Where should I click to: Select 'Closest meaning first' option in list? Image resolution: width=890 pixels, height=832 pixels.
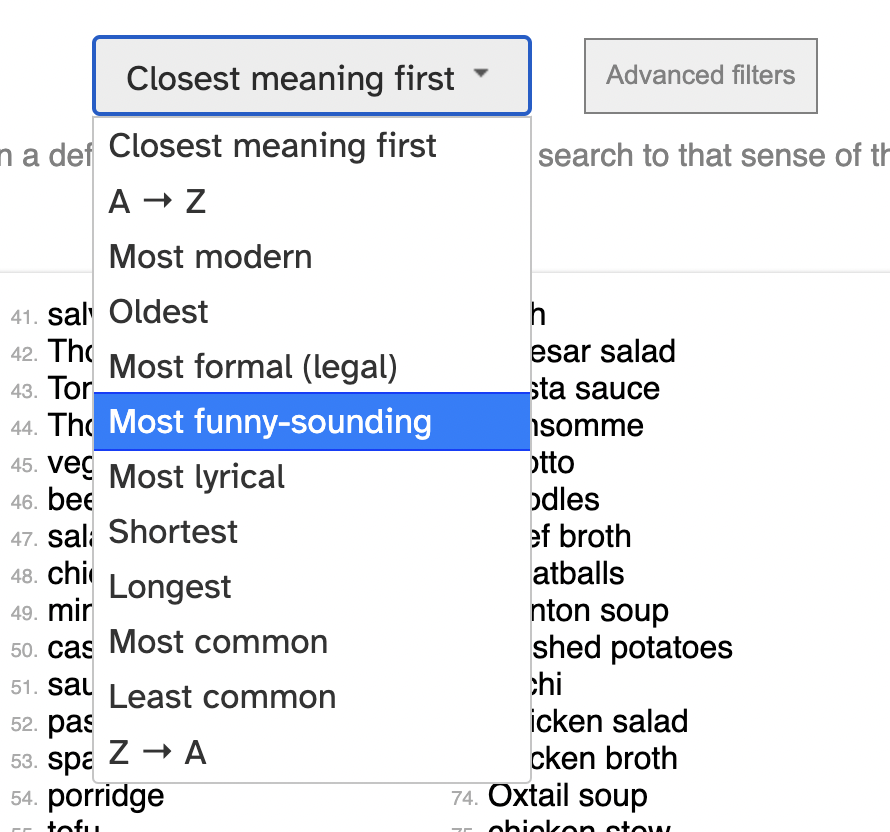(272, 146)
